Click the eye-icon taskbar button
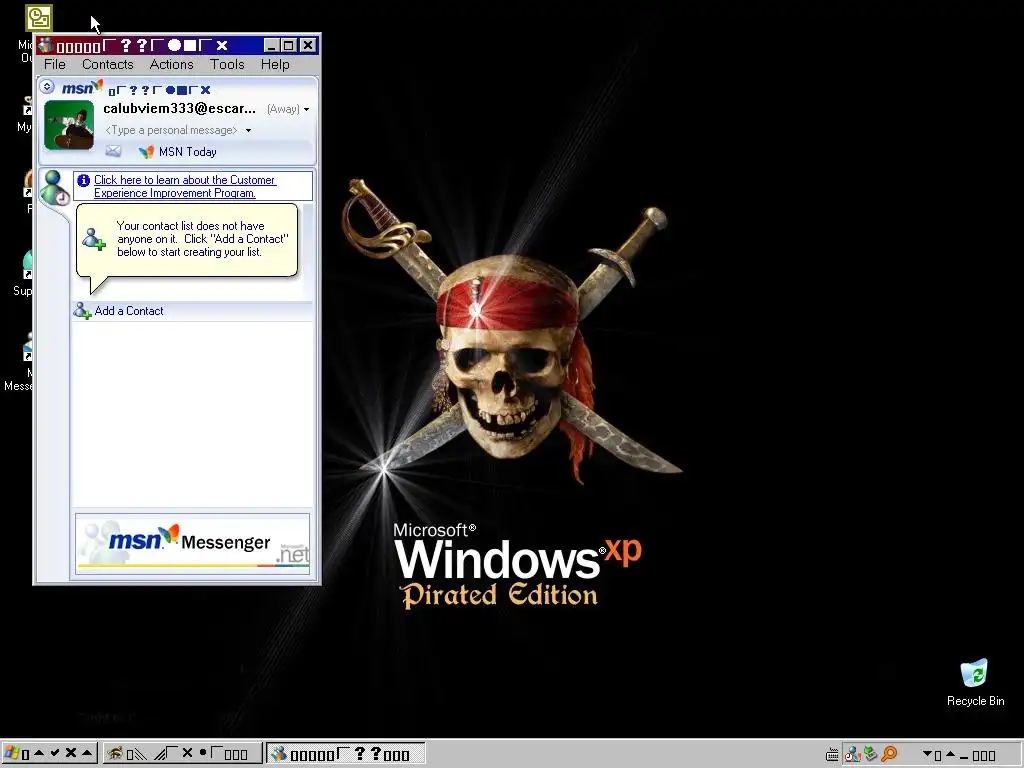Viewport: 1024px width, 768px height. coord(182,754)
